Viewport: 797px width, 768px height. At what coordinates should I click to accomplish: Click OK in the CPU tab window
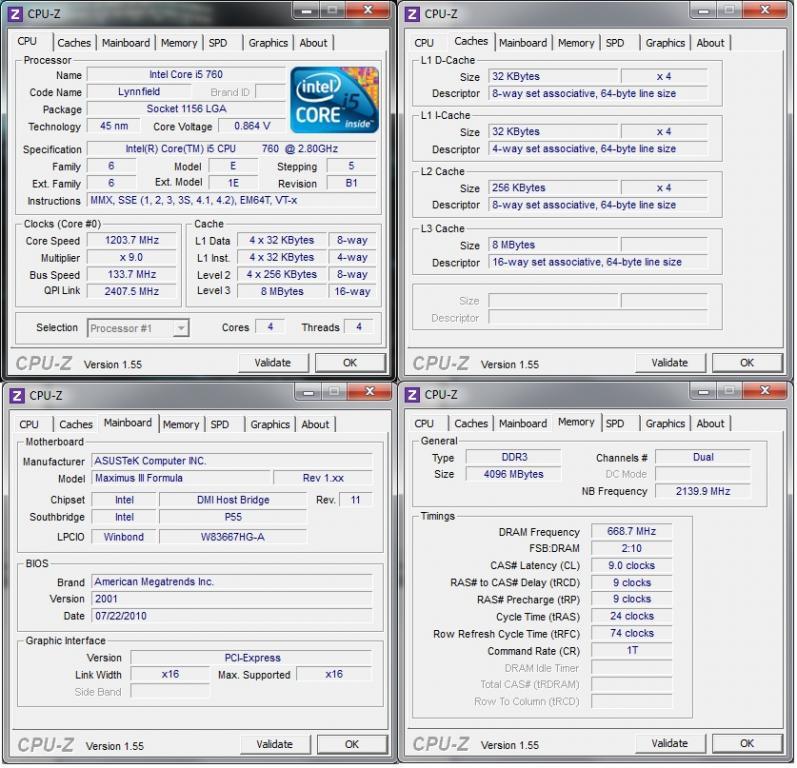[350, 363]
